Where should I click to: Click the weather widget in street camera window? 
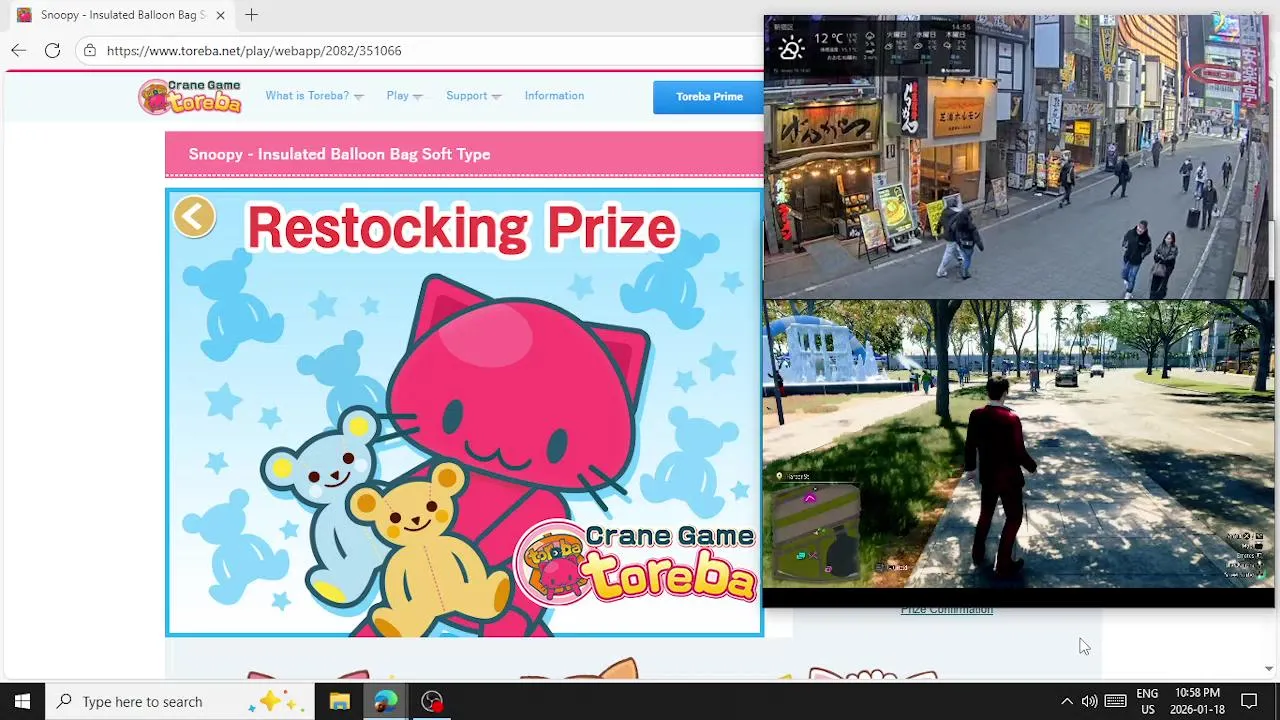click(872, 45)
